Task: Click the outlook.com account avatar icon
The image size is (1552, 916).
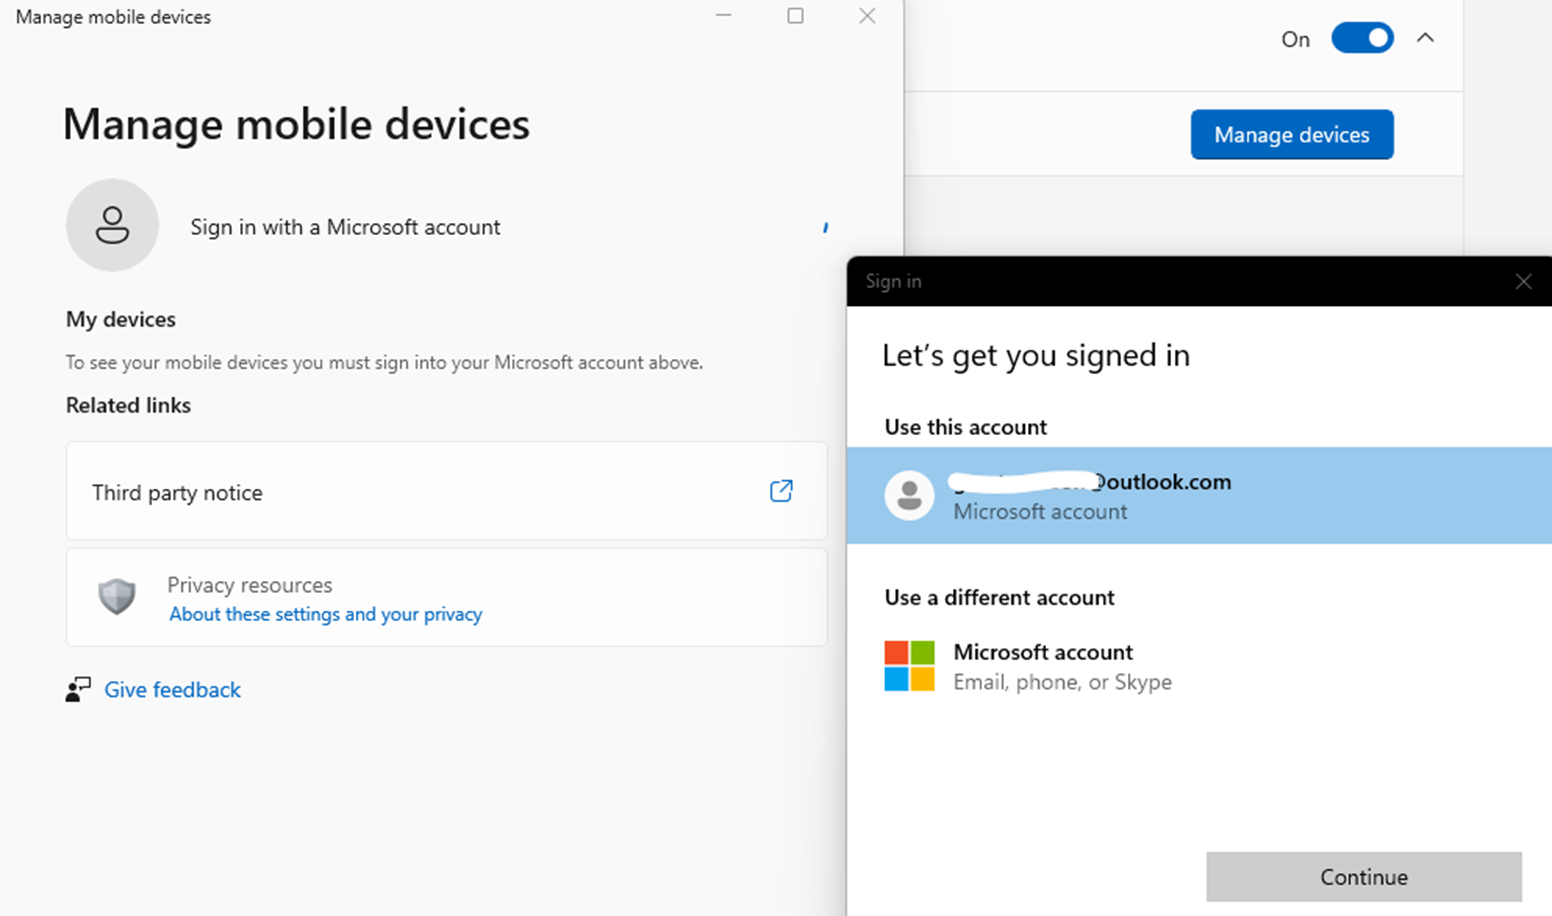Action: pyautogui.click(x=910, y=495)
